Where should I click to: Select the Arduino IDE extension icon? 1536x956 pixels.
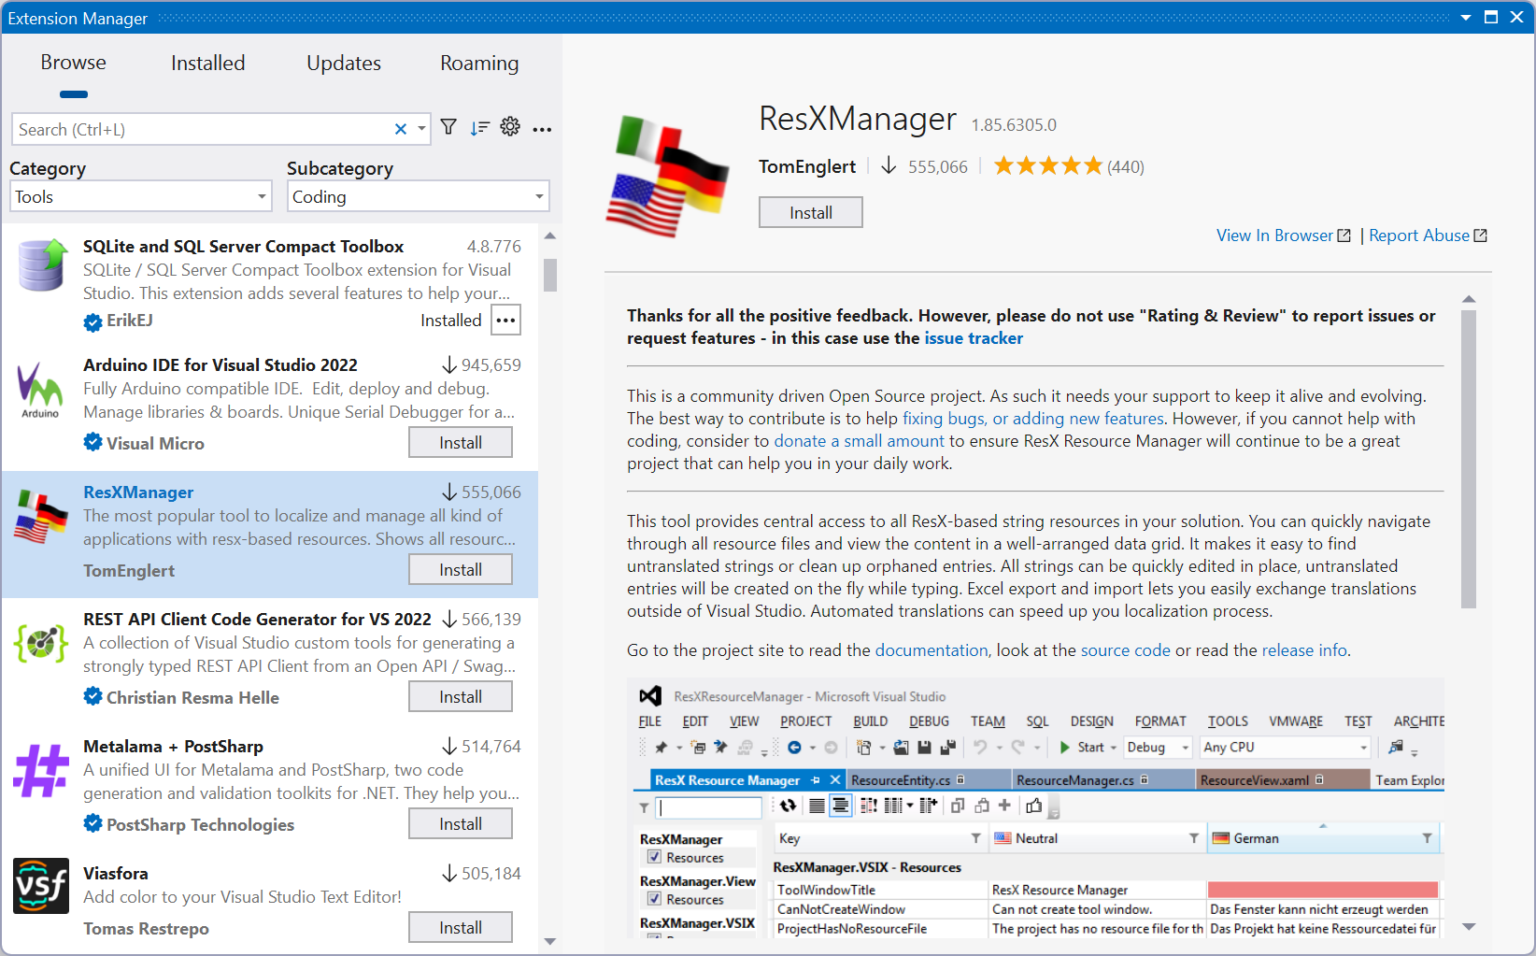coord(41,390)
